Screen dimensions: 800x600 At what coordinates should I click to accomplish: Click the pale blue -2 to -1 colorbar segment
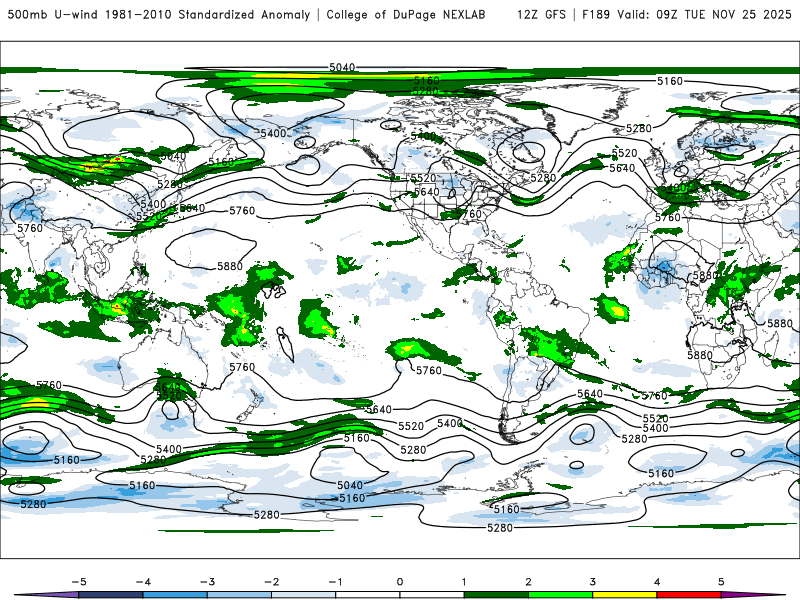click(x=304, y=595)
